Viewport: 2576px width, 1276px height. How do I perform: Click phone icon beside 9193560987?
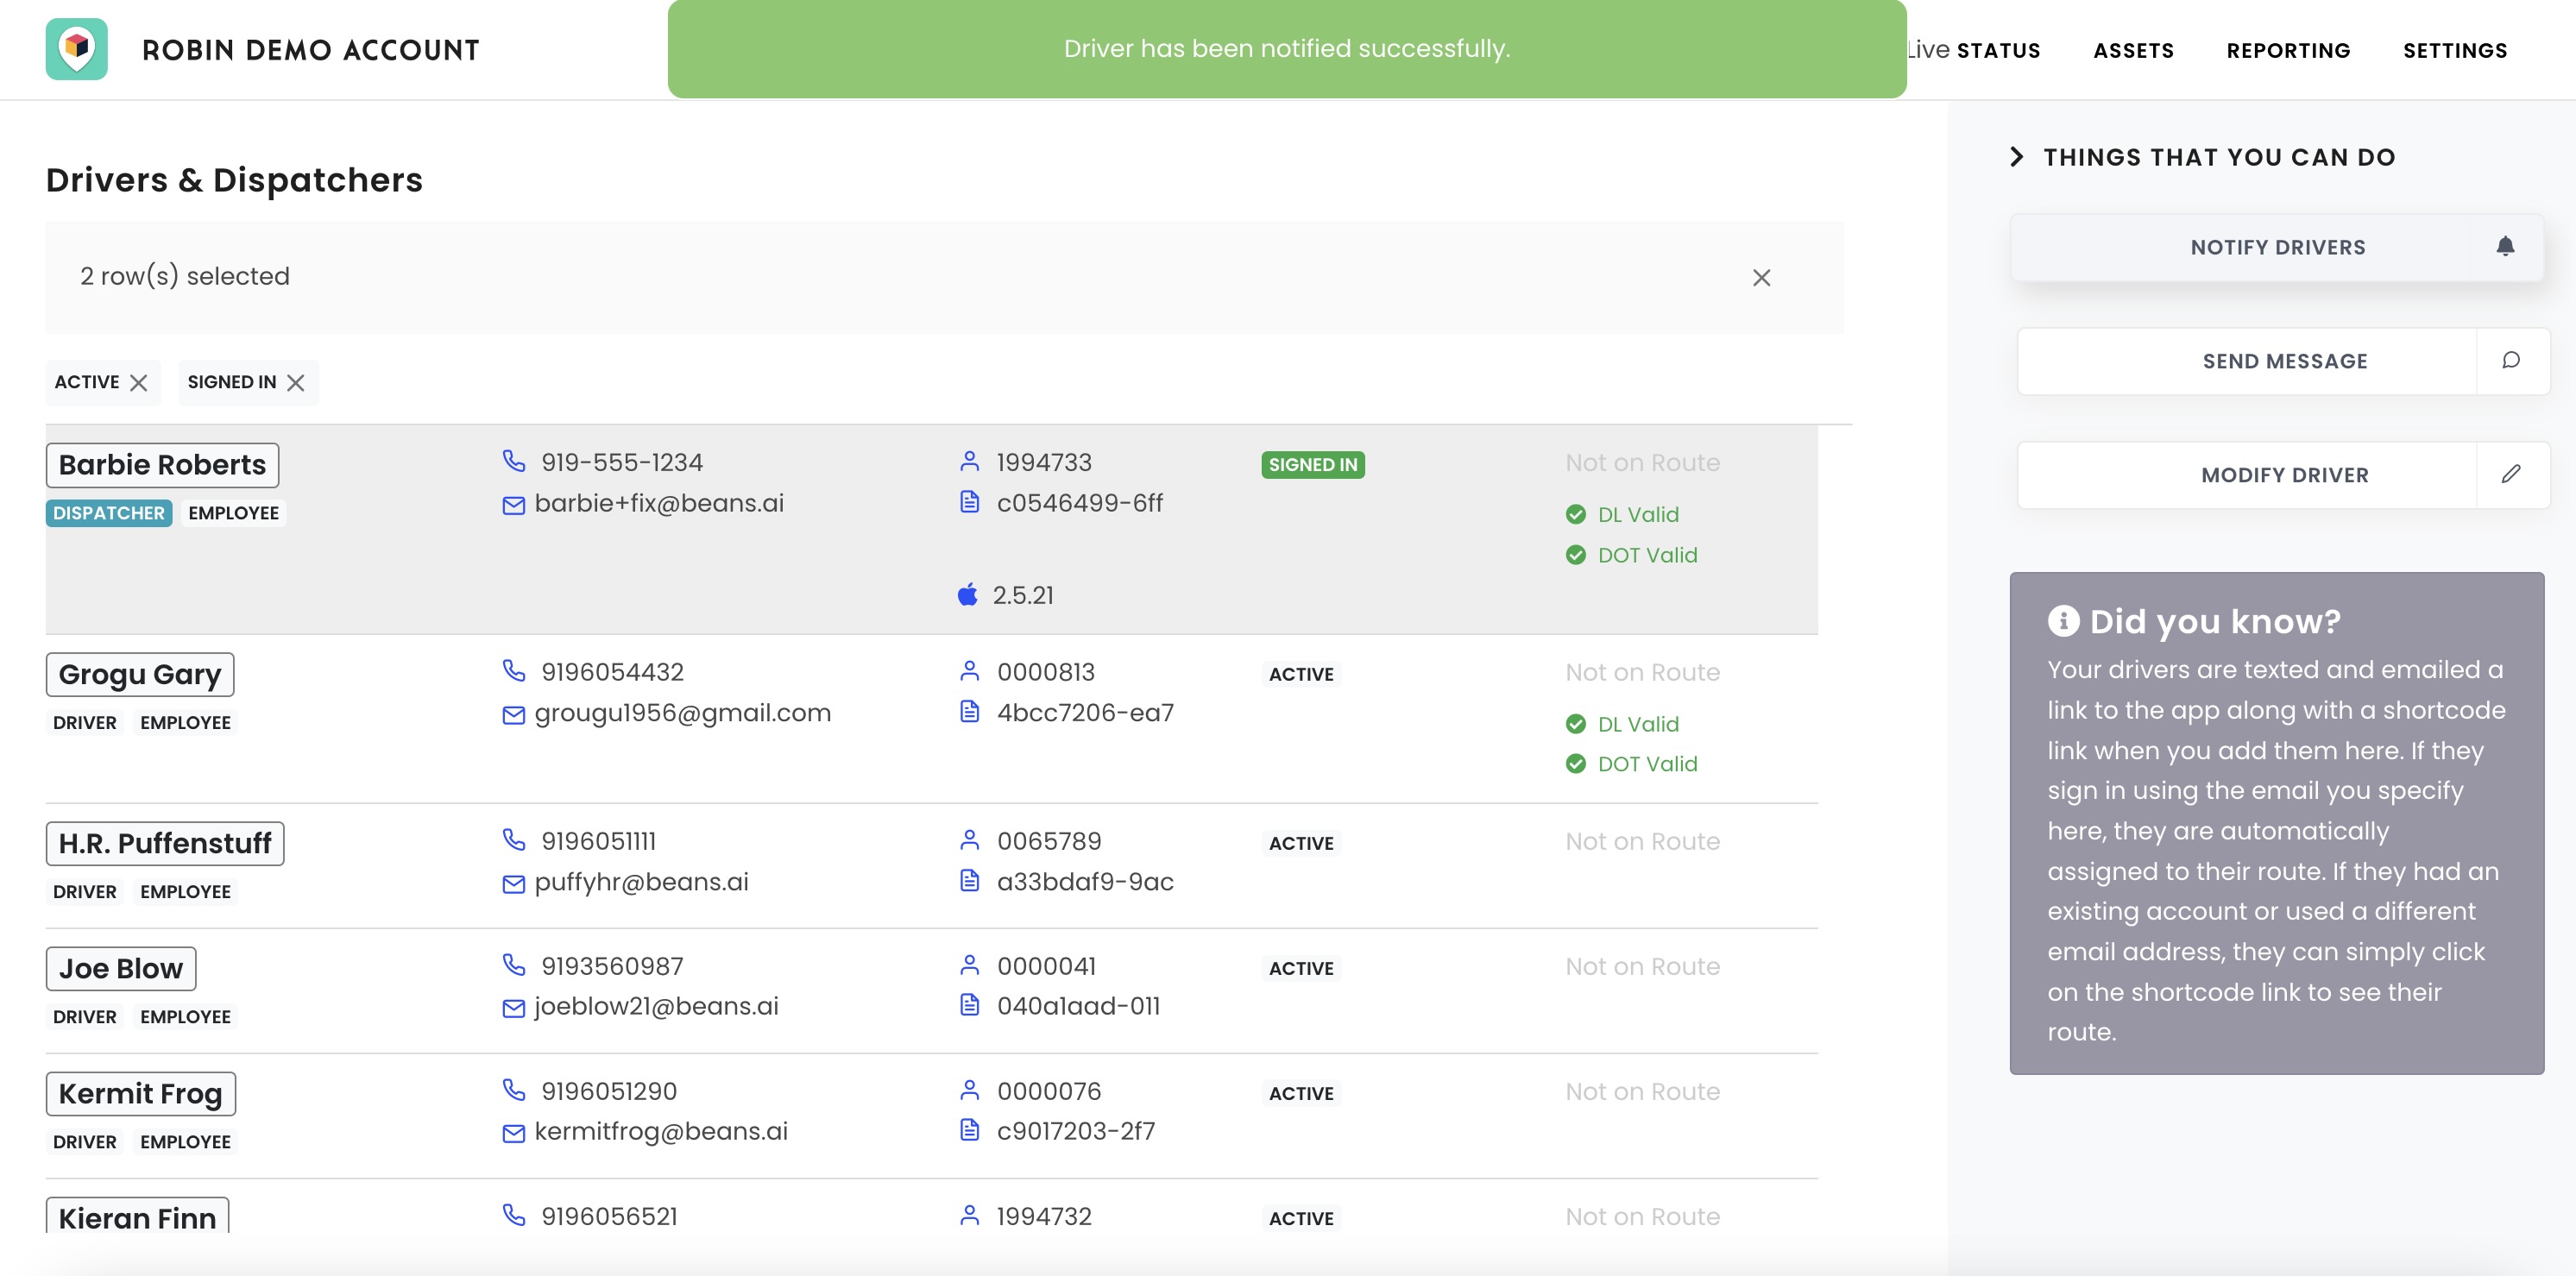point(513,964)
